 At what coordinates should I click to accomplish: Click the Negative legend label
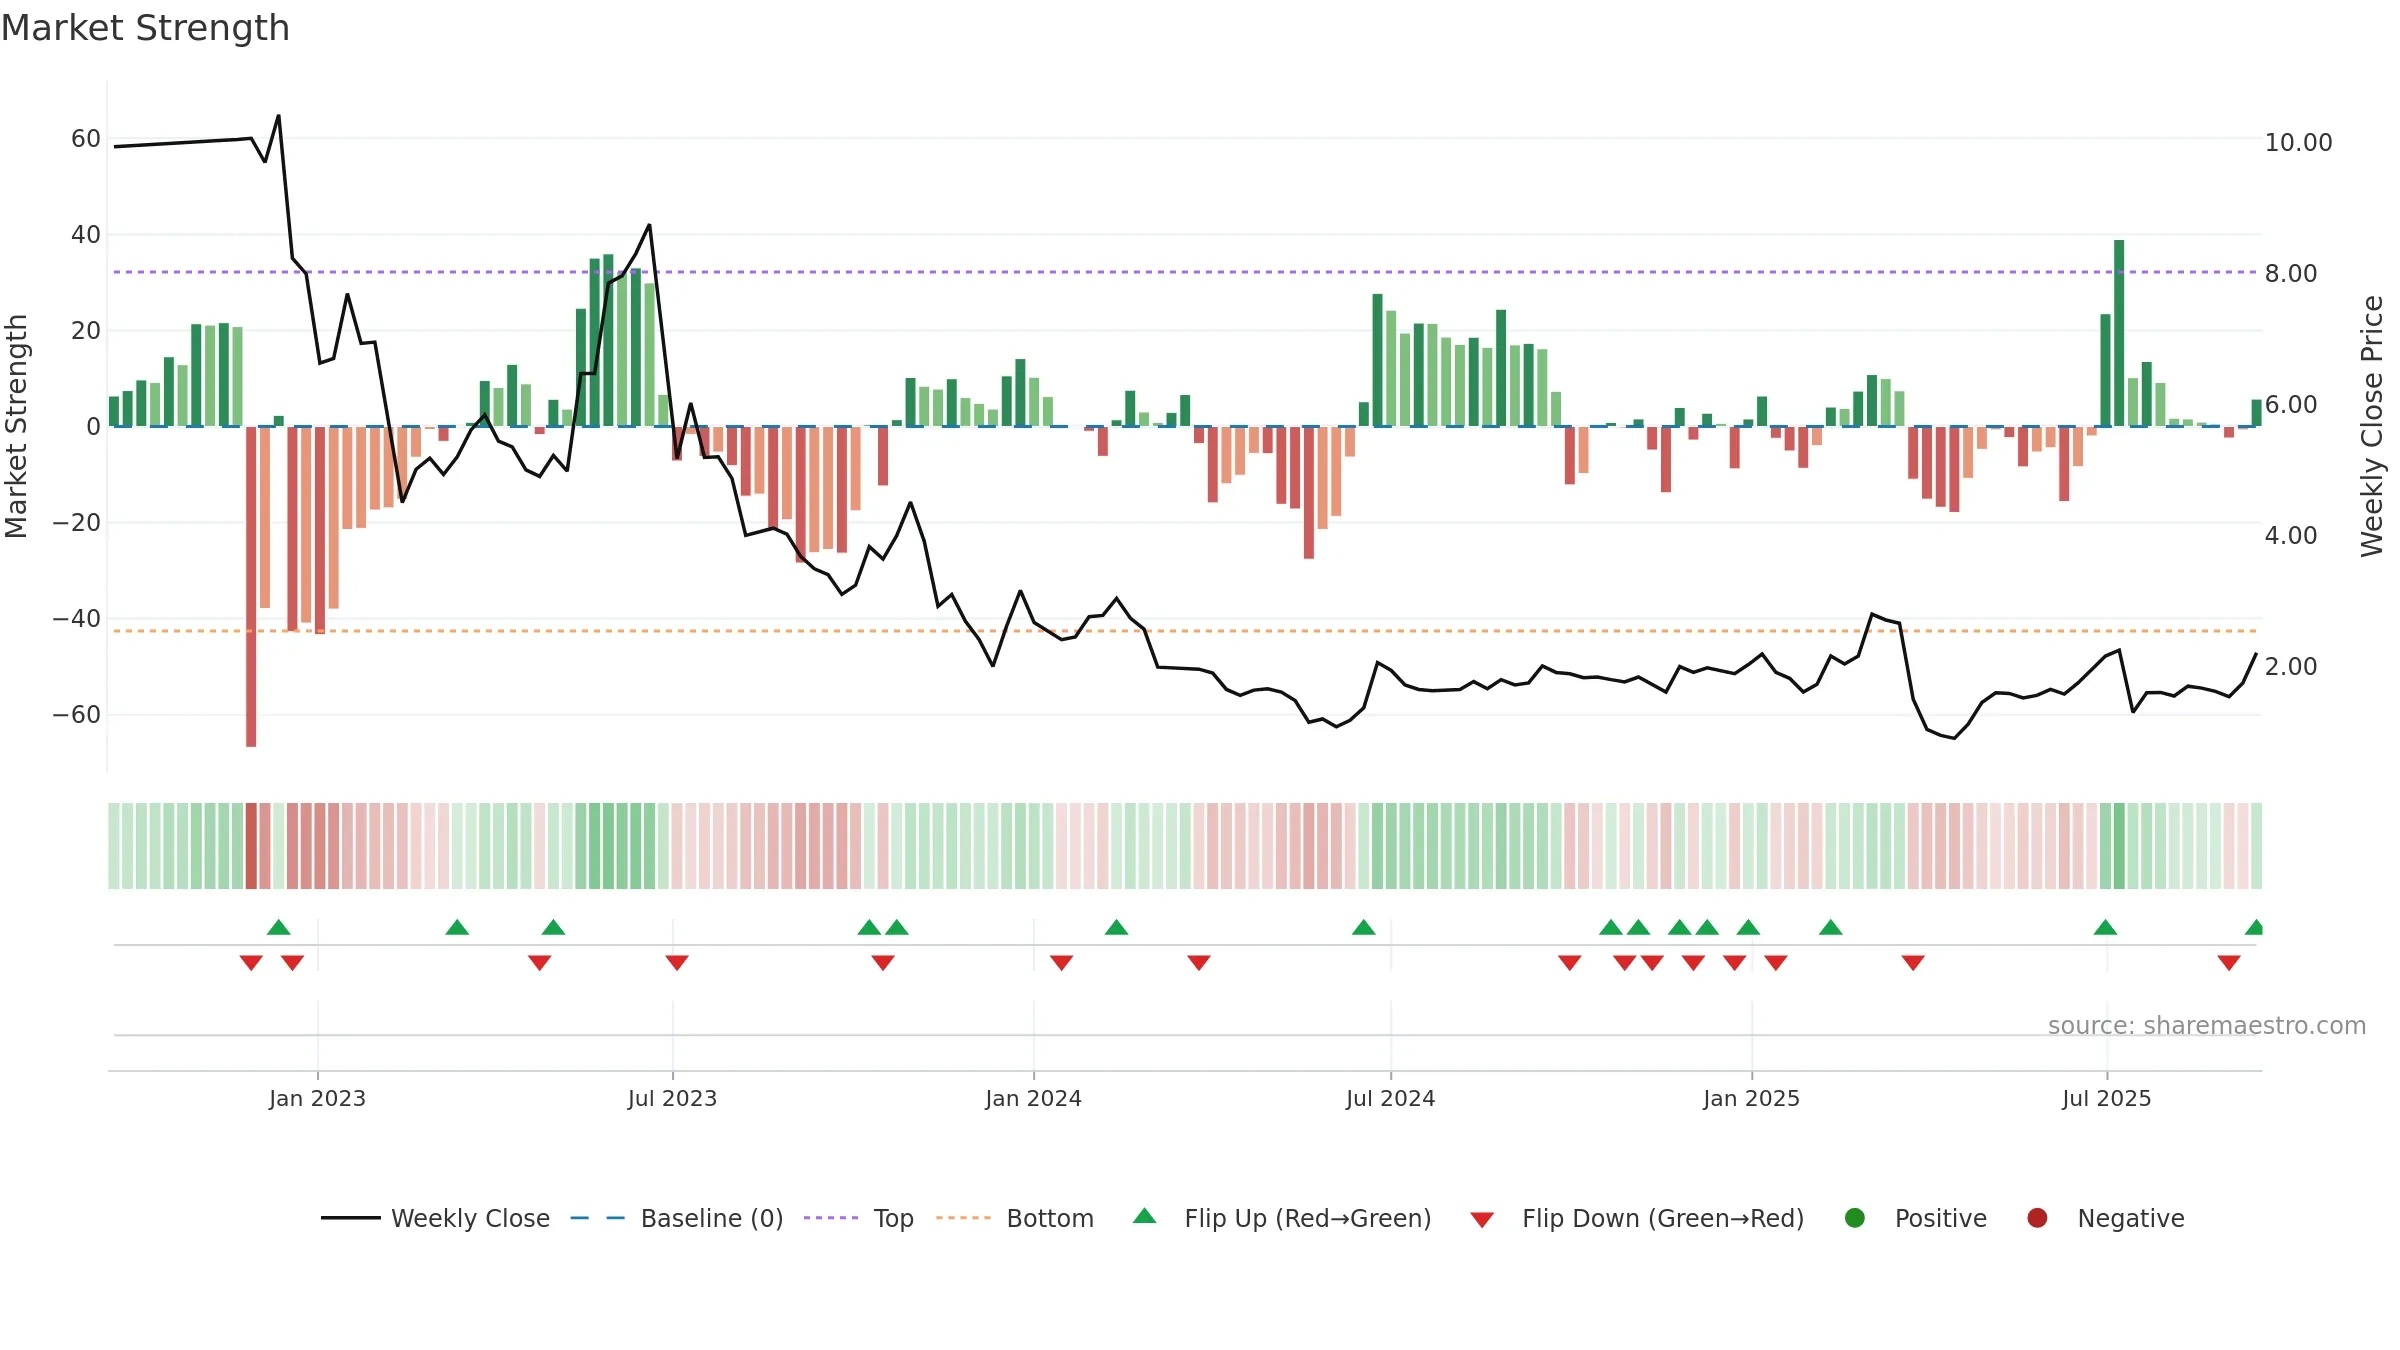click(x=2131, y=1218)
